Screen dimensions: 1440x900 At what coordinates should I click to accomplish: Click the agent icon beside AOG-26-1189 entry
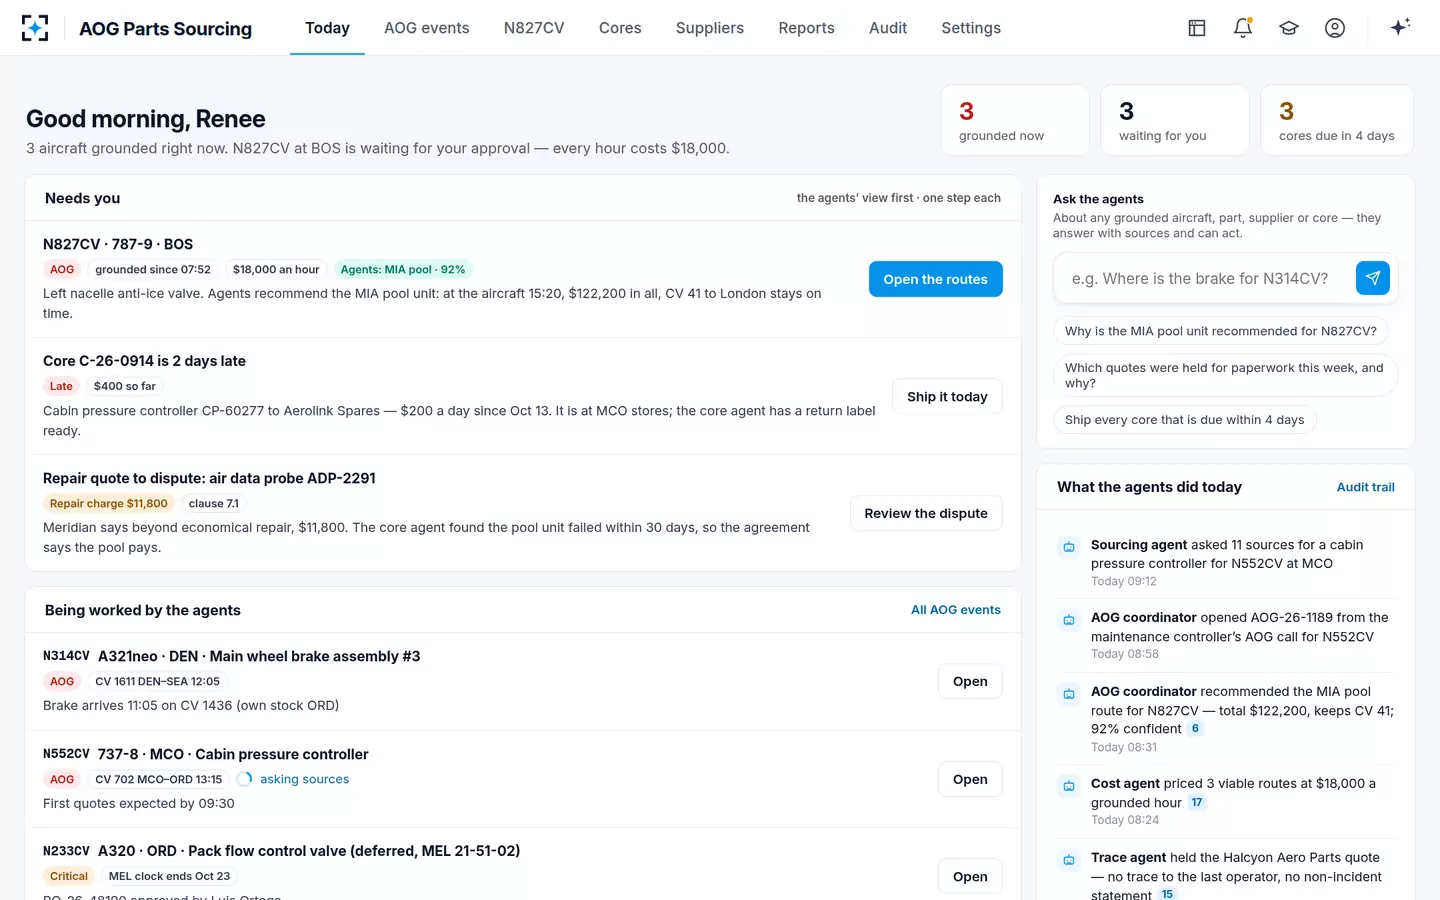point(1069,620)
